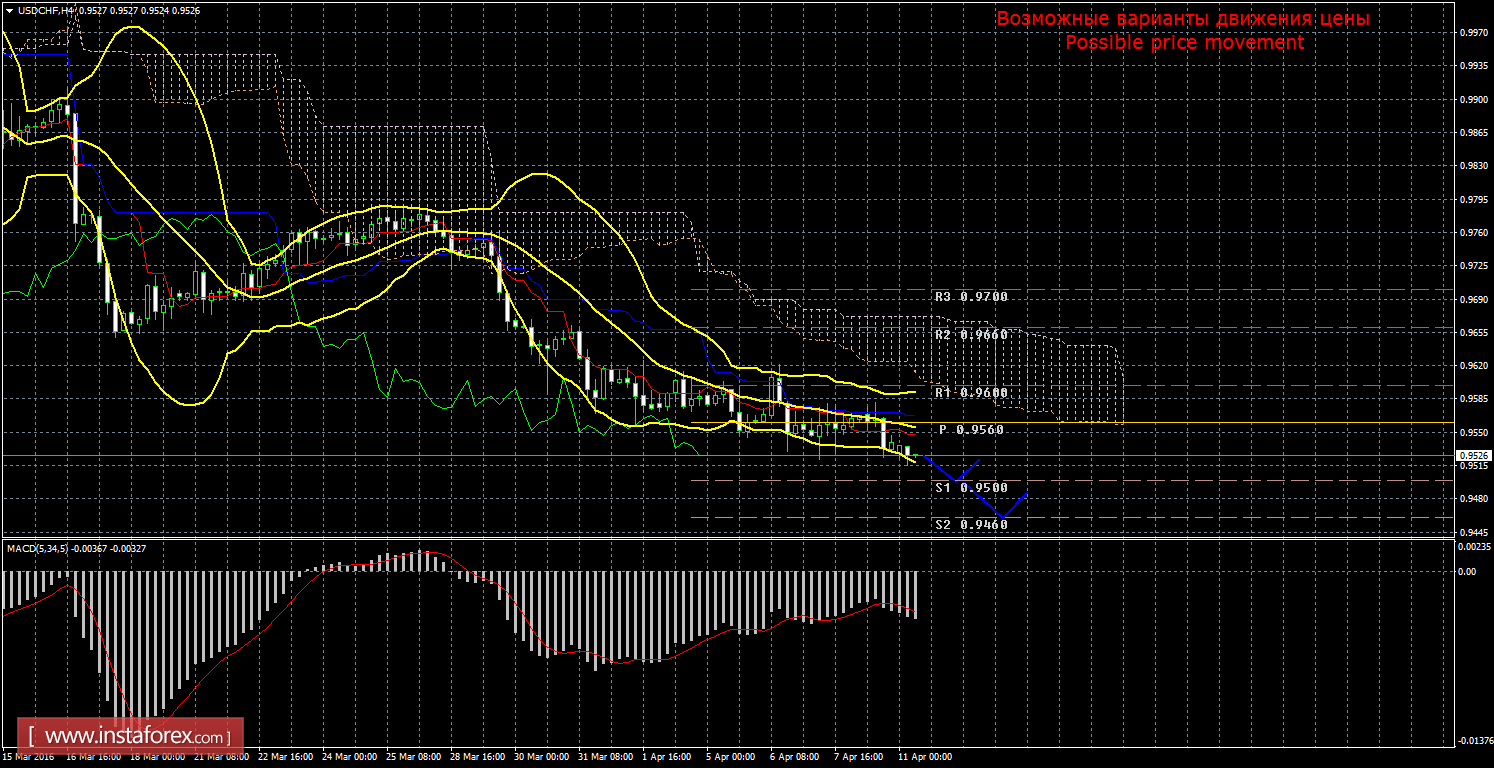This screenshot has width=1494, height=768.
Task: Click the 15 Mar 2016 date label
Action: pyautogui.click(x=27, y=757)
